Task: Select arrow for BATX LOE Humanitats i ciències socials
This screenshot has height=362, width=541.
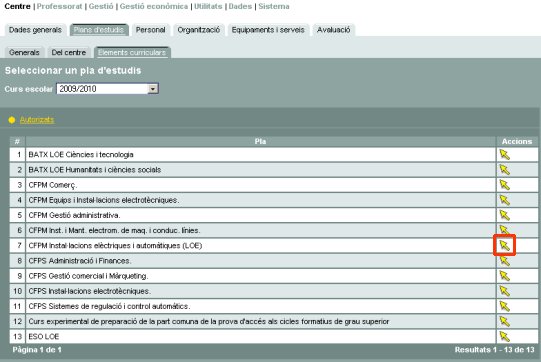Action: [504, 170]
